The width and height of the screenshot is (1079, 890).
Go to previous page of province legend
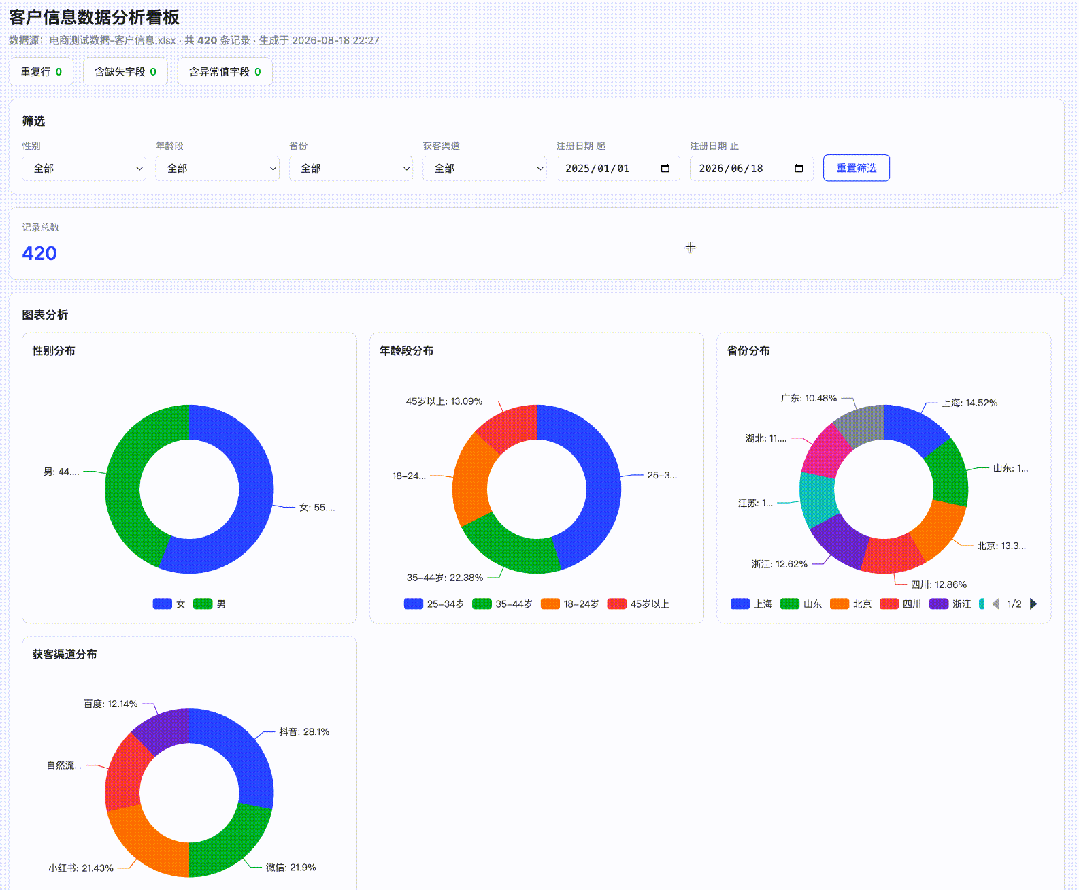[x=996, y=604]
